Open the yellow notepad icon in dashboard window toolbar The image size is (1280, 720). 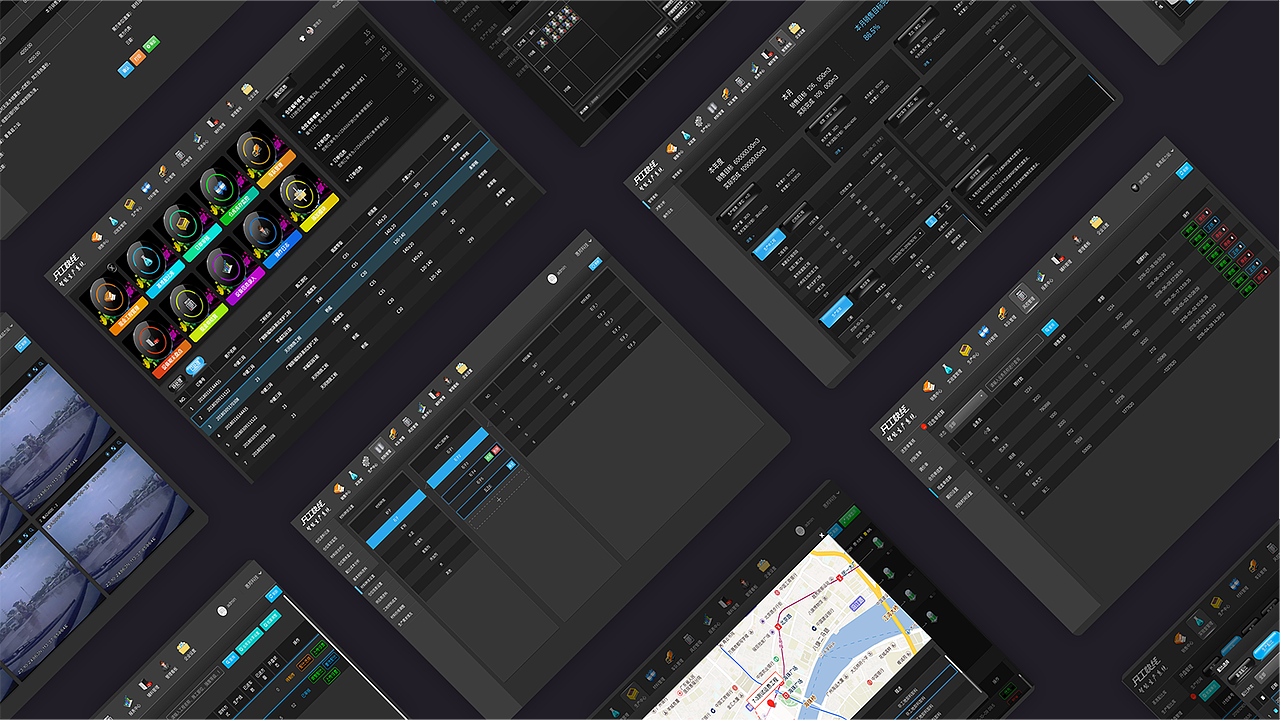pos(248,91)
